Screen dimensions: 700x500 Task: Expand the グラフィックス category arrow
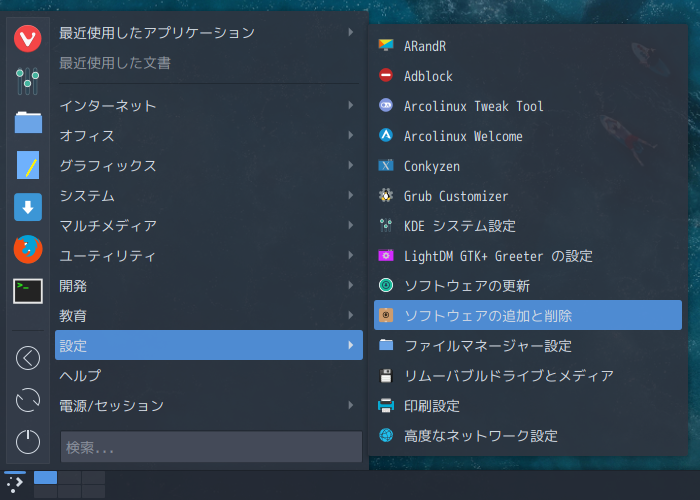tap(351, 165)
